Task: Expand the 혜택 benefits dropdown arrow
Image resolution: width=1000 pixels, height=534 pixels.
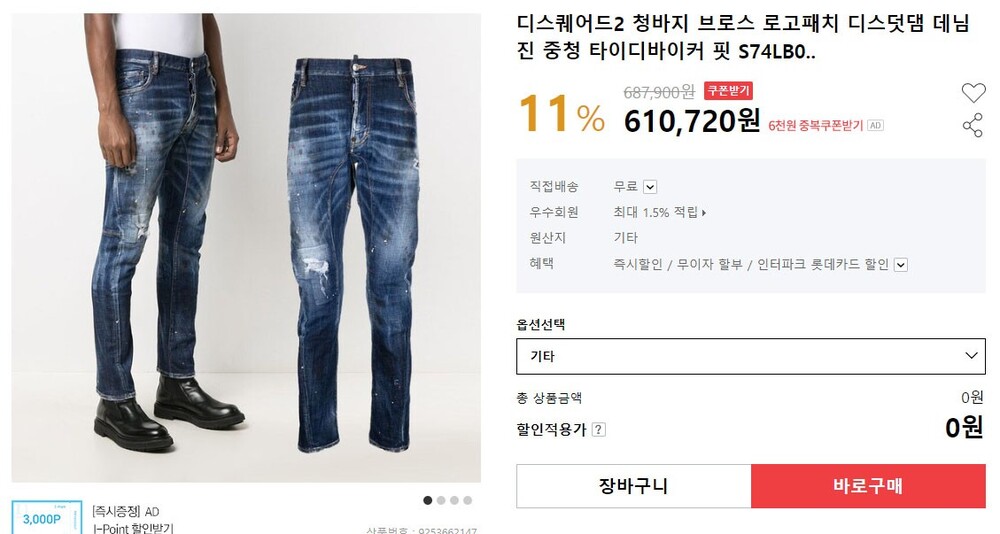Action: pos(901,265)
